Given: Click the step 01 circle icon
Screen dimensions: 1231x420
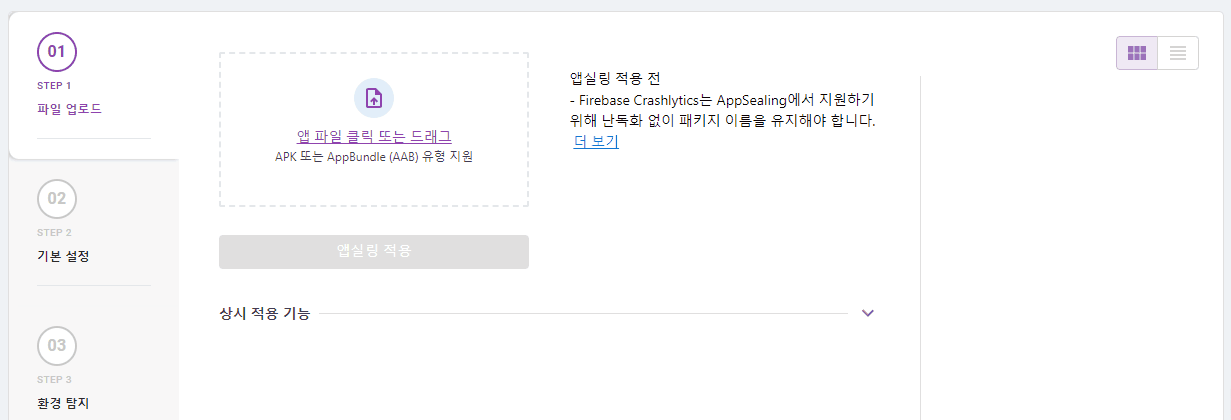Looking at the screenshot, I should pos(57,51).
